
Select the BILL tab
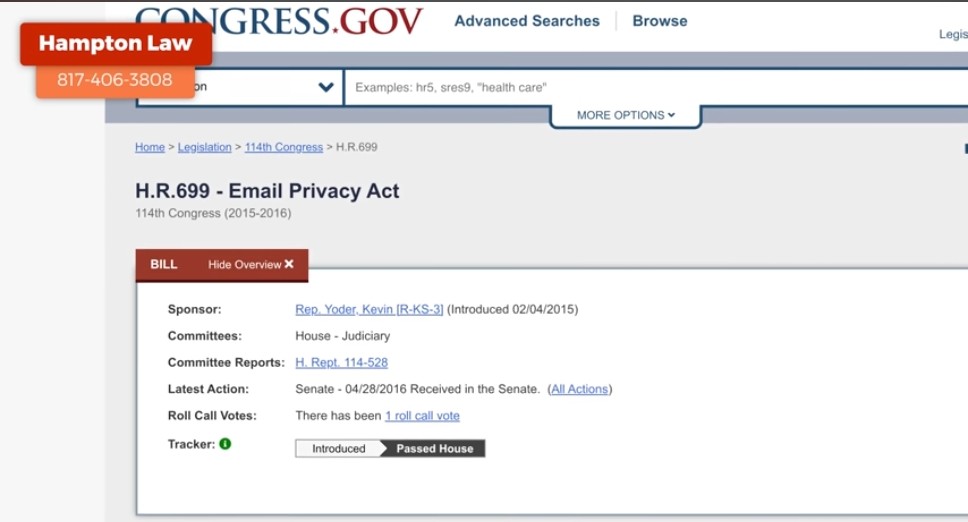click(x=164, y=265)
